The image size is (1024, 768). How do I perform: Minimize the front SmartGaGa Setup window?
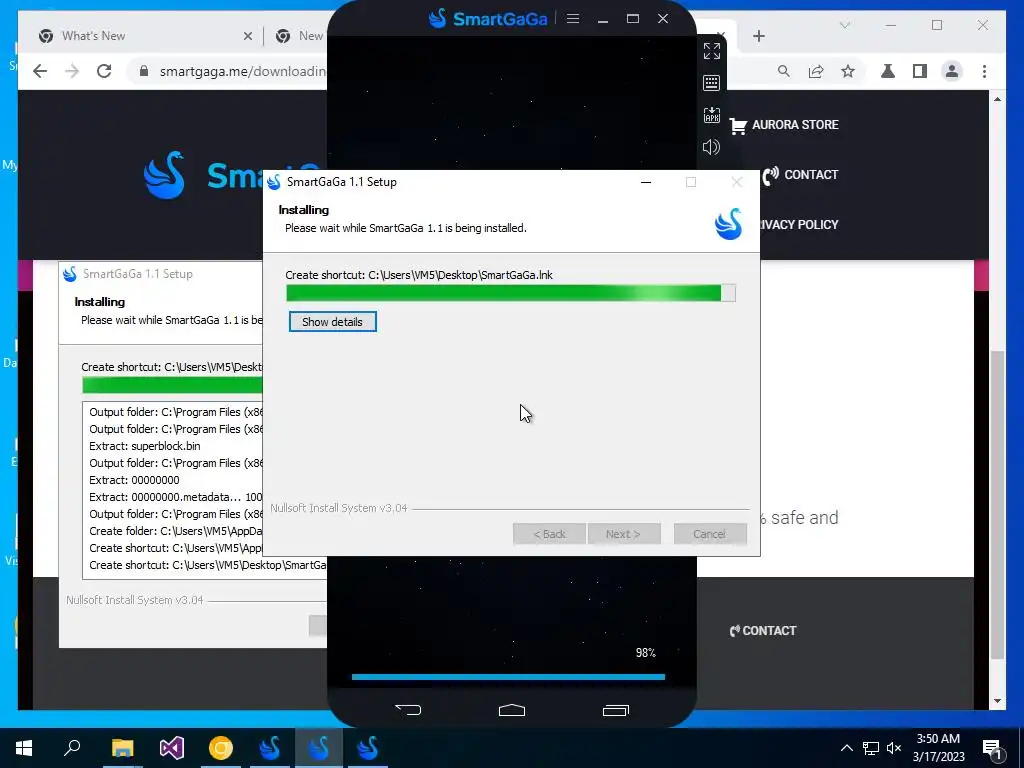[x=646, y=182]
